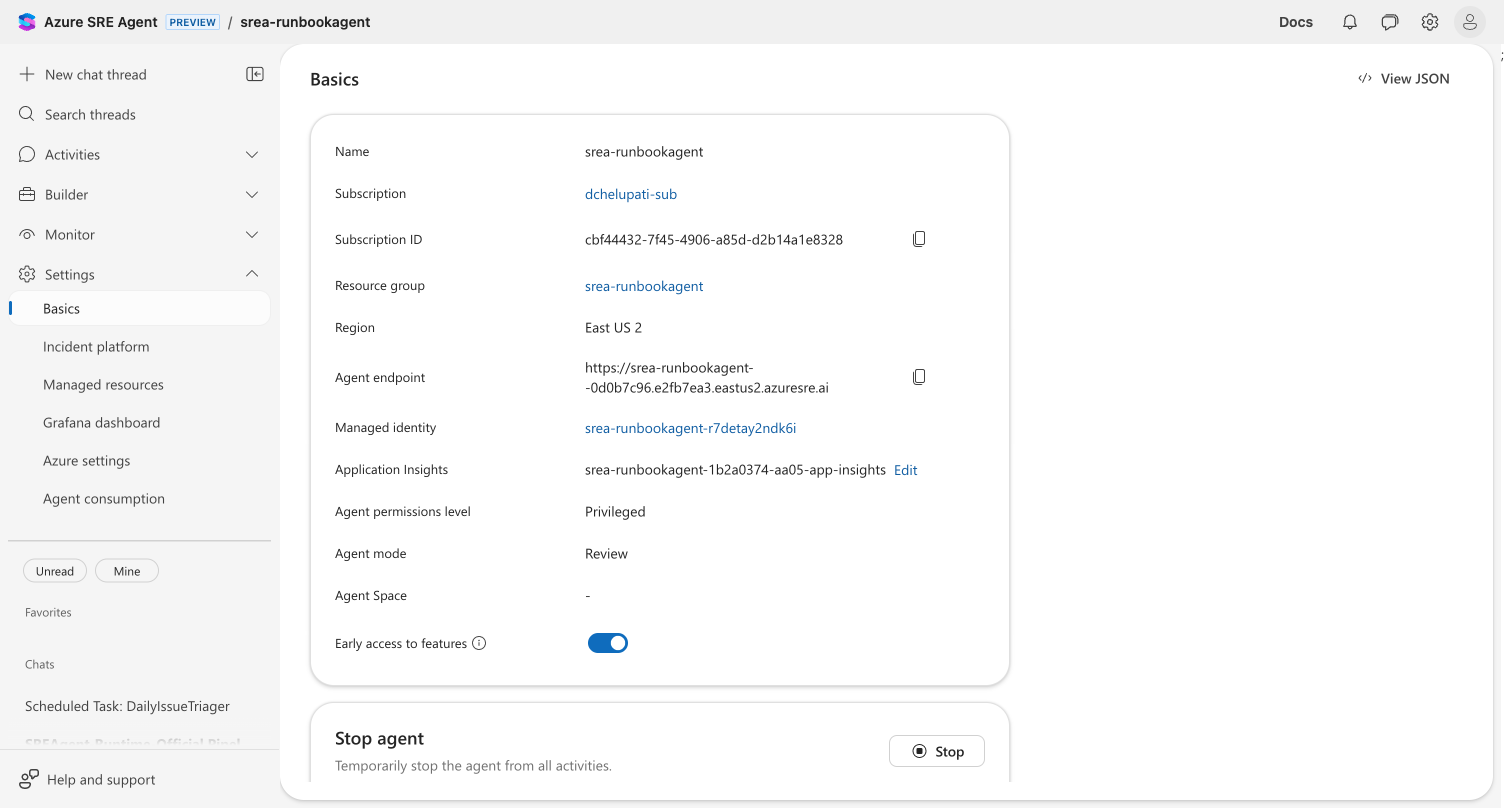Click the Help and support icon
The height and width of the screenshot is (808, 1504).
pyautogui.click(x=29, y=778)
